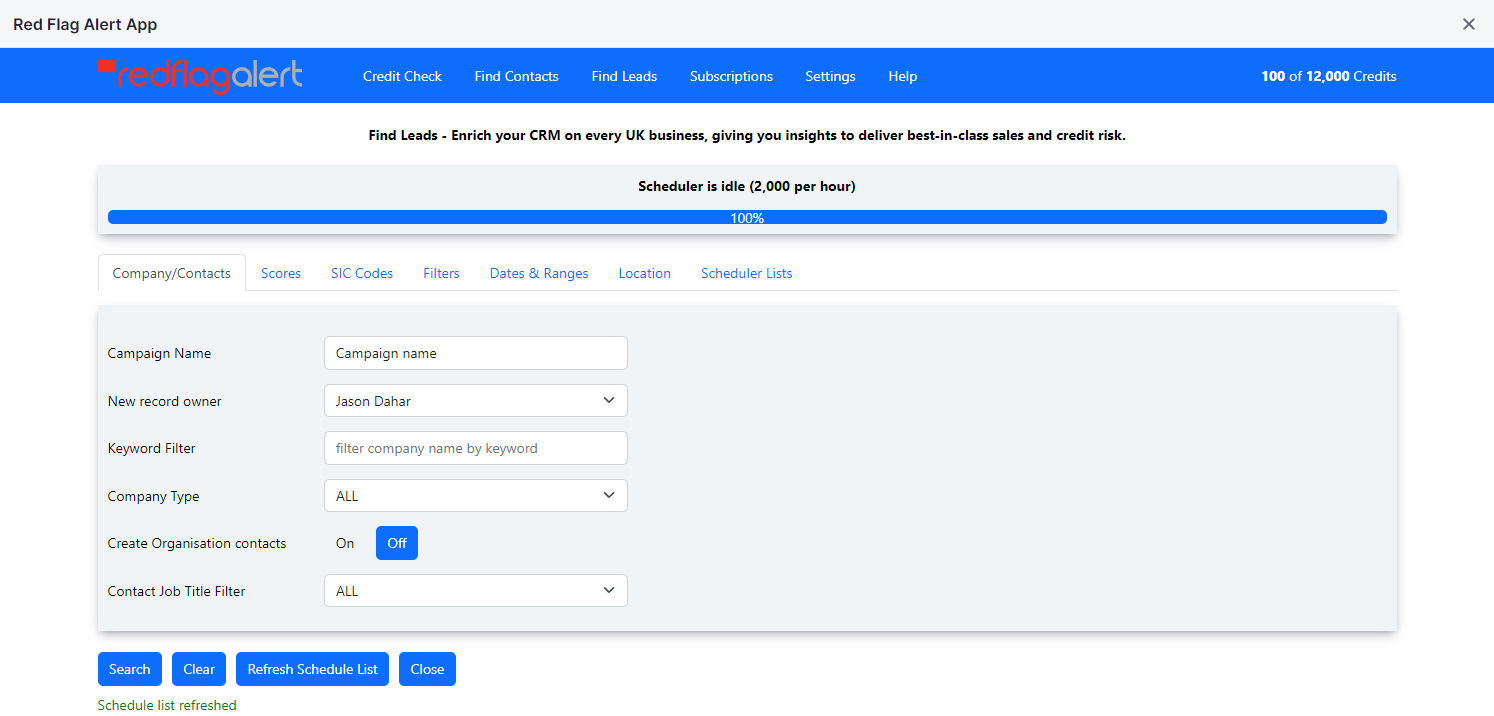
Task: Click the scheduler 100% progress bar
Action: 747,217
